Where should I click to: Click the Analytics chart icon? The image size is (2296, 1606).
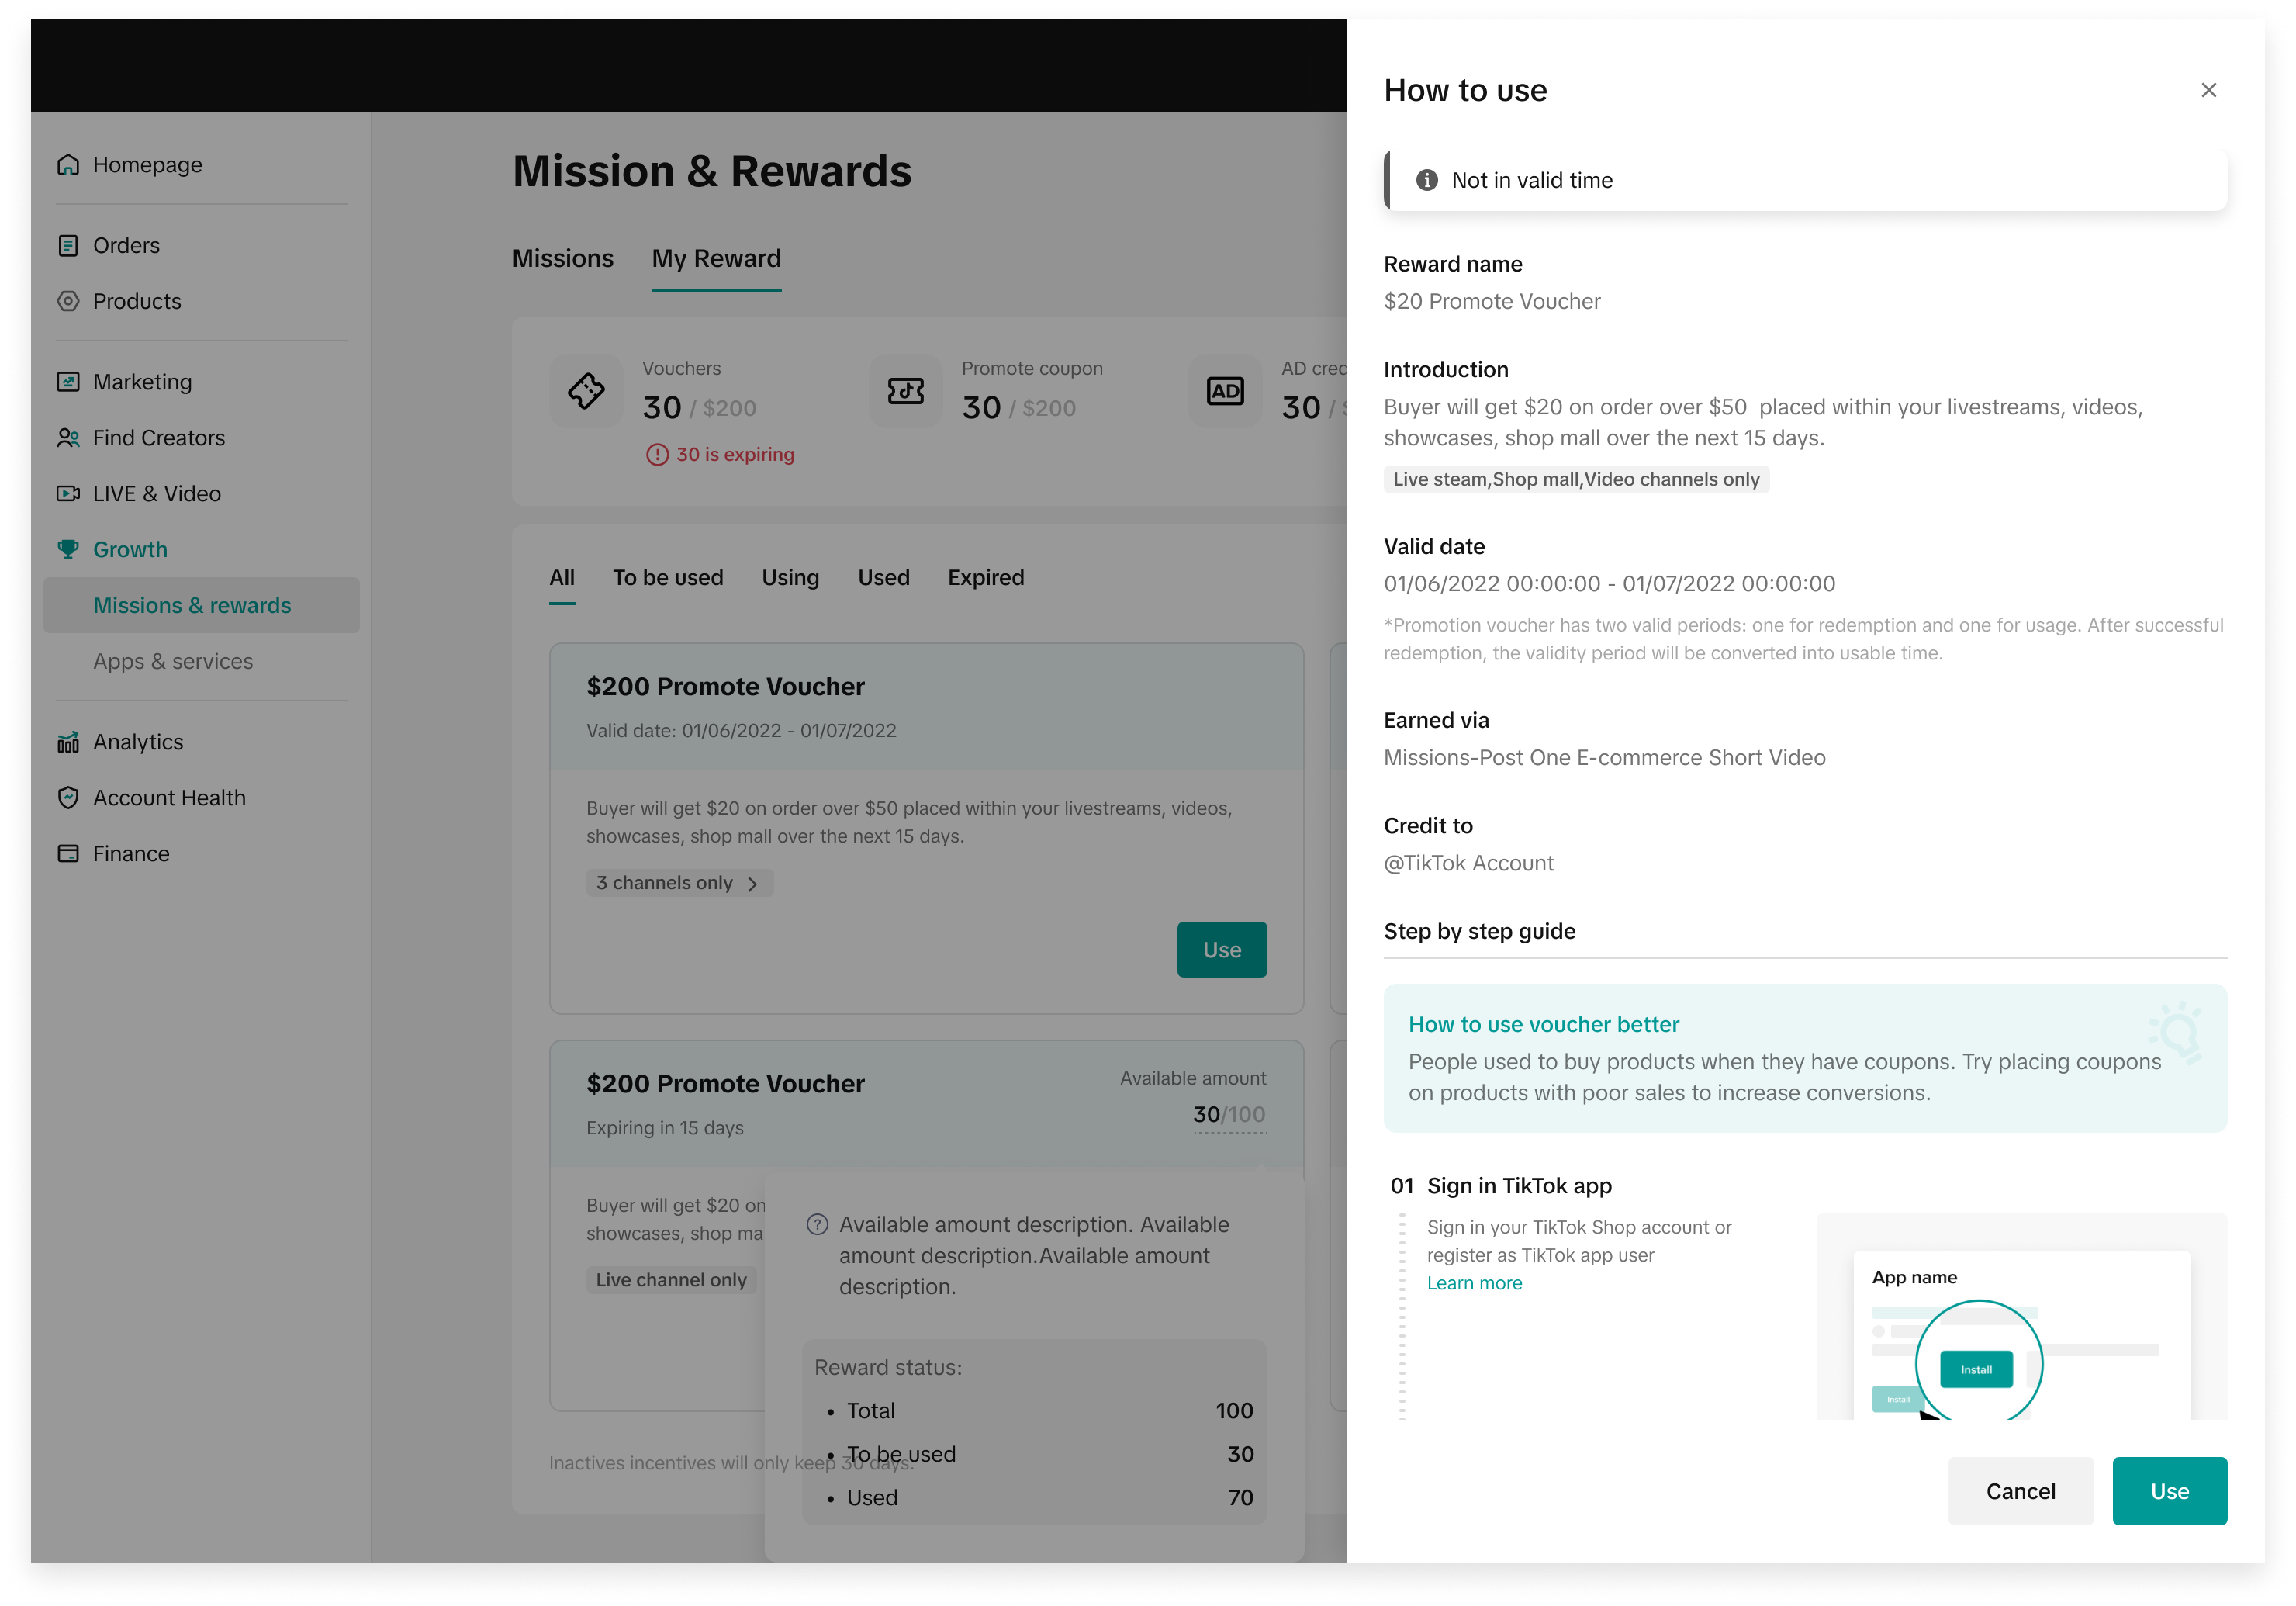[68, 742]
